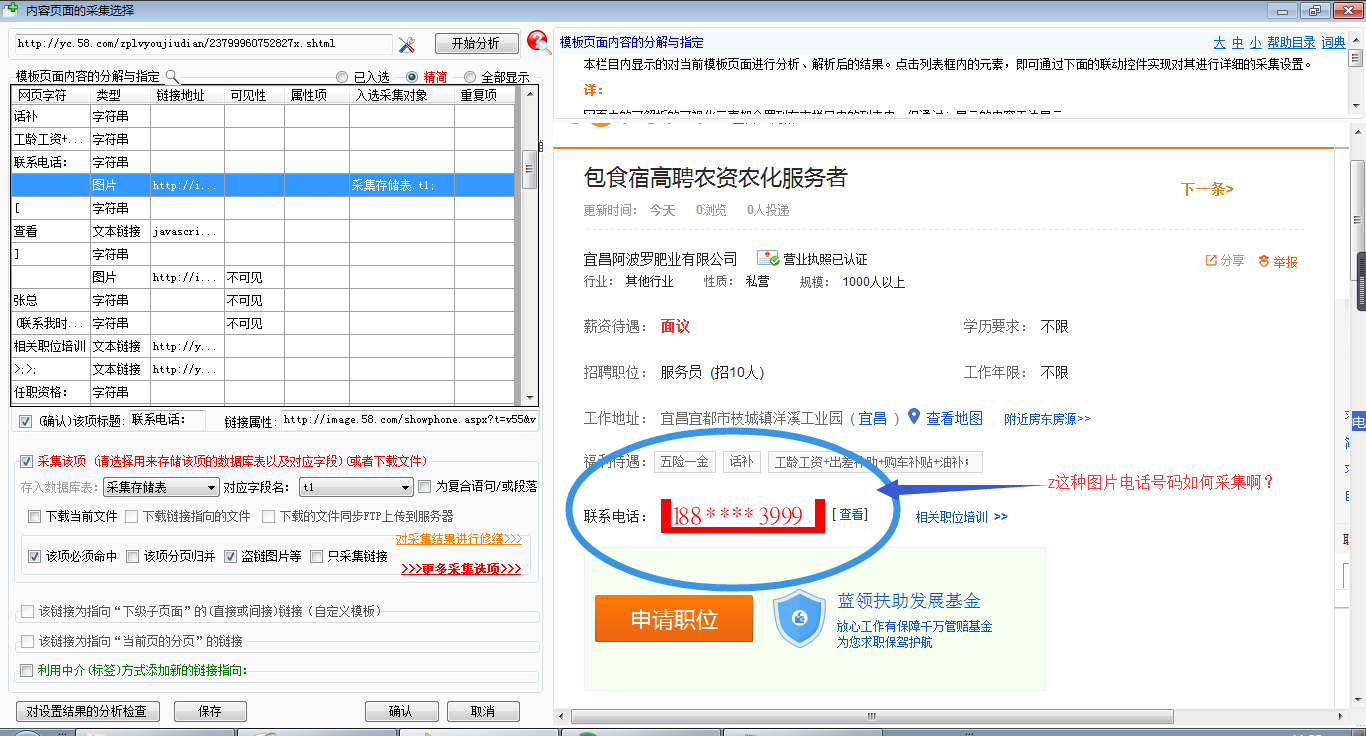Click the red question-mark help icon
The image size is (1366, 736).
pos(538,42)
